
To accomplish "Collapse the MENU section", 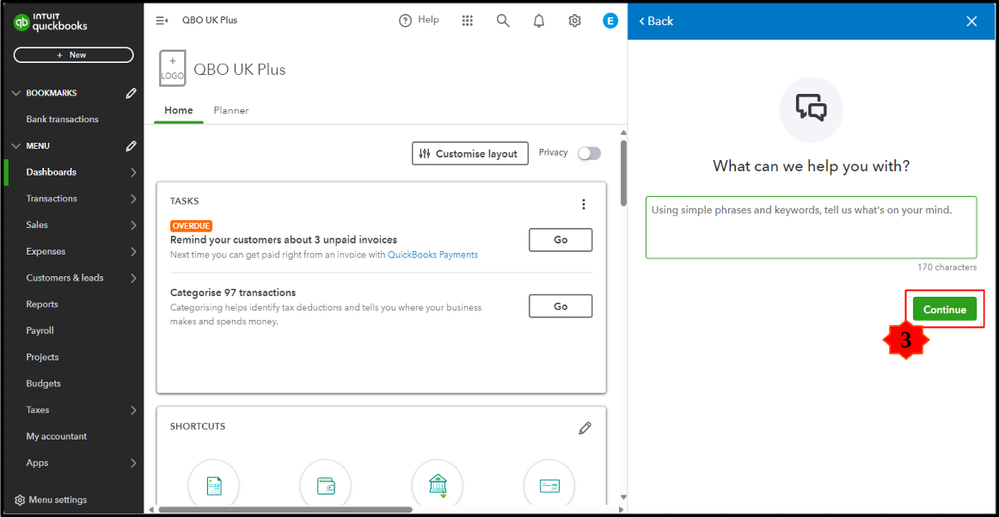I will coord(17,146).
